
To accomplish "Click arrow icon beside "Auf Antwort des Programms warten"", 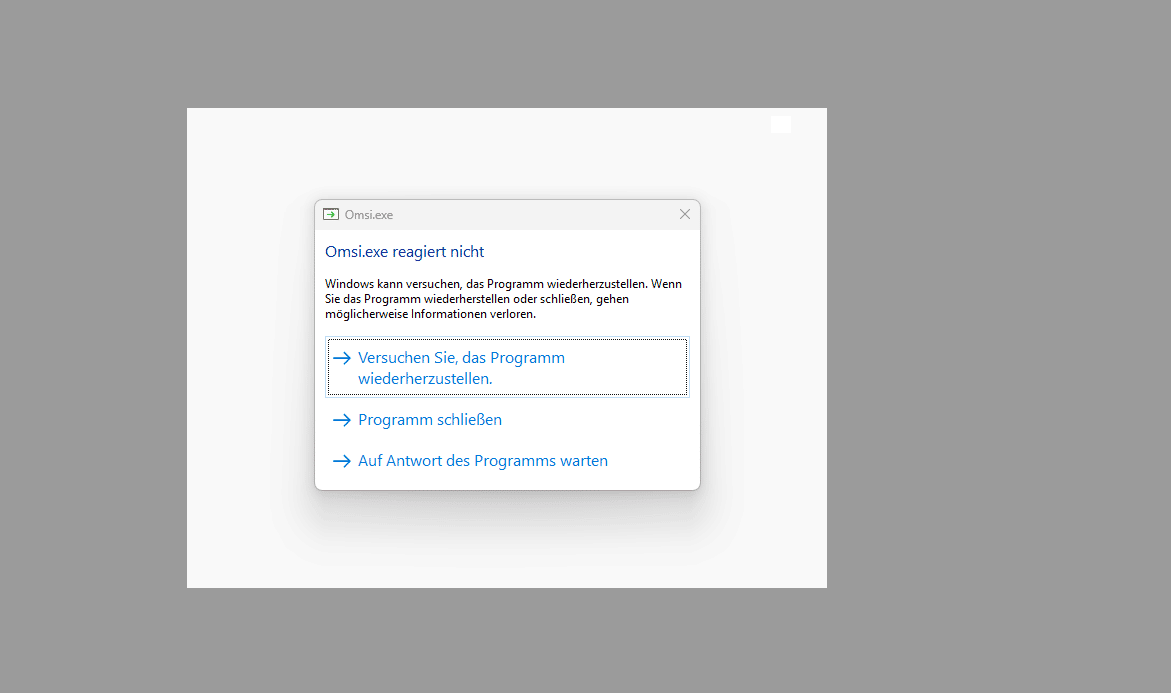I will click(342, 461).
